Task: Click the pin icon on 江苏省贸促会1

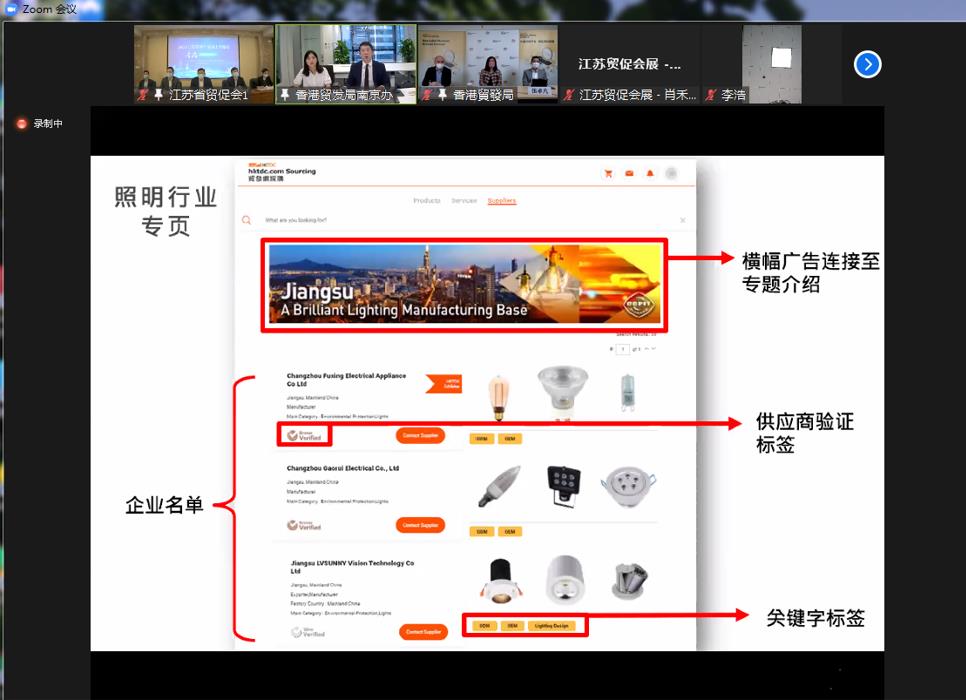Action: [158, 95]
